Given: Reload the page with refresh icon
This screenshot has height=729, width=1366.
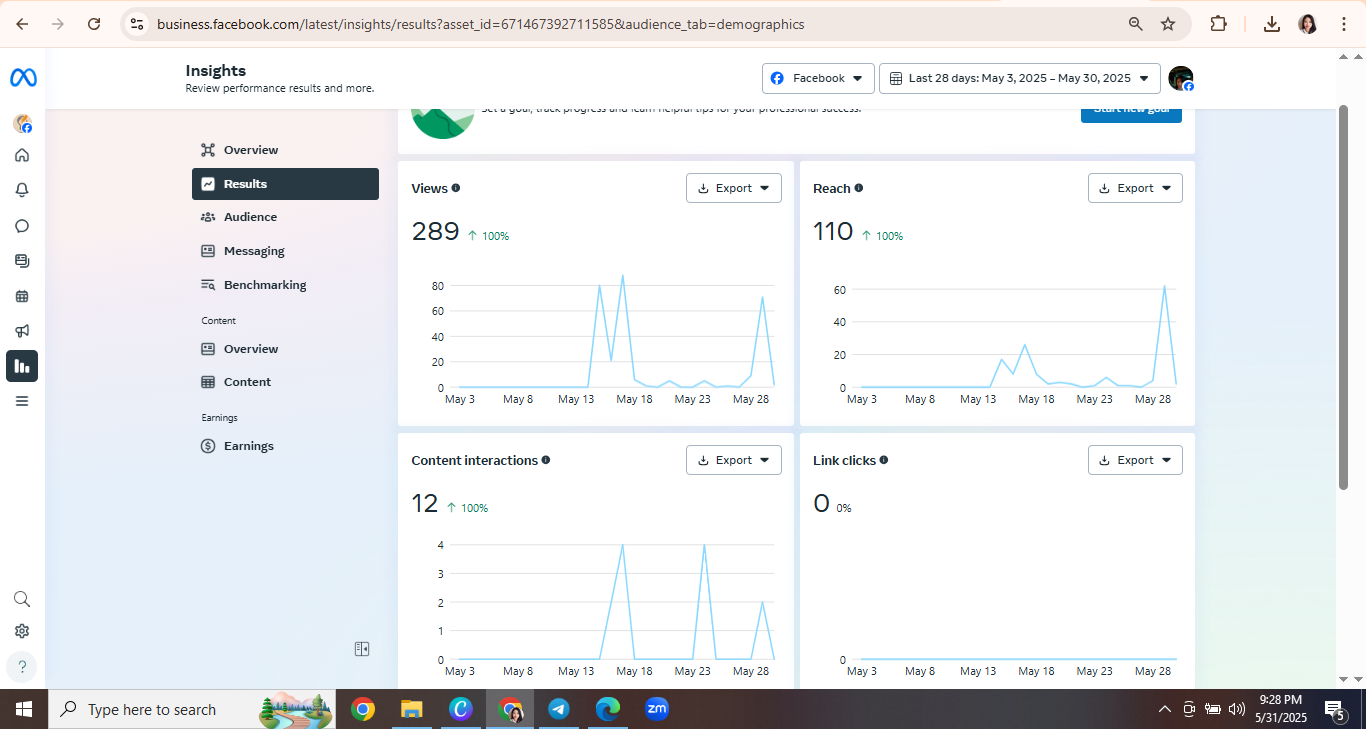Looking at the screenshot, I should click(94, 24).
